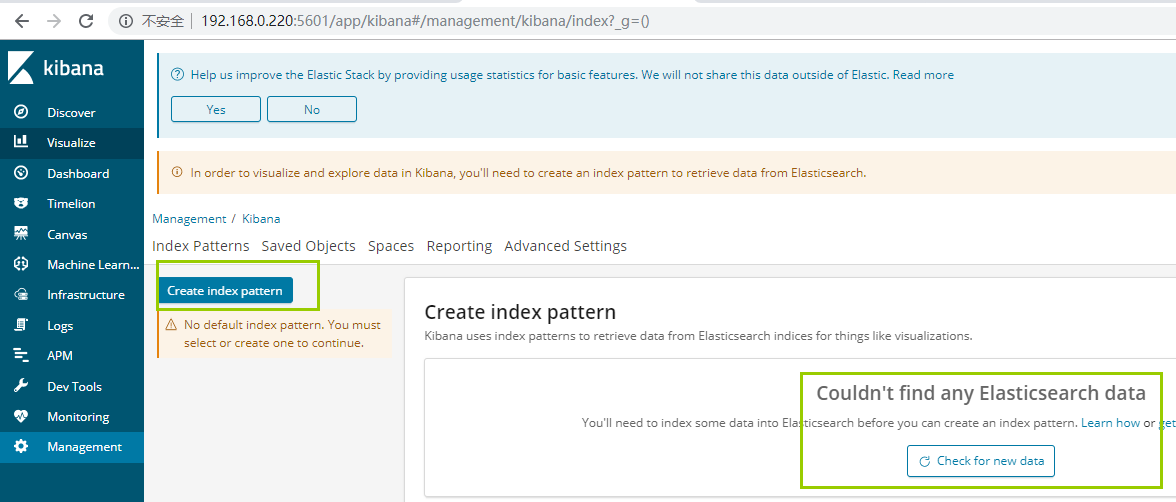Click the Kibana breadcrumb link

tap(261, 218)
